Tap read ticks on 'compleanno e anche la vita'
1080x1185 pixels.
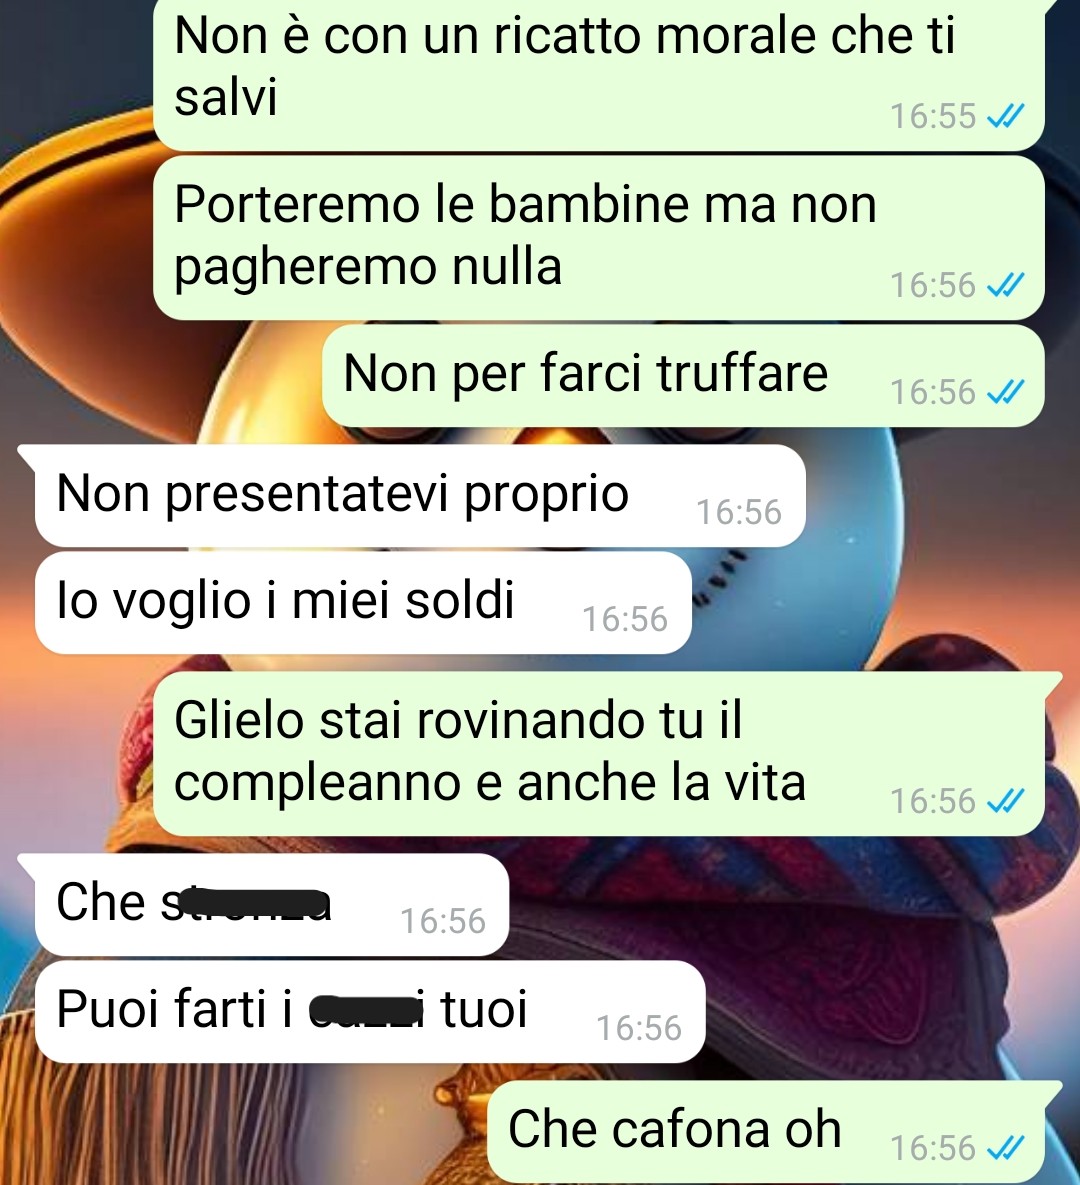point(1006,800)
